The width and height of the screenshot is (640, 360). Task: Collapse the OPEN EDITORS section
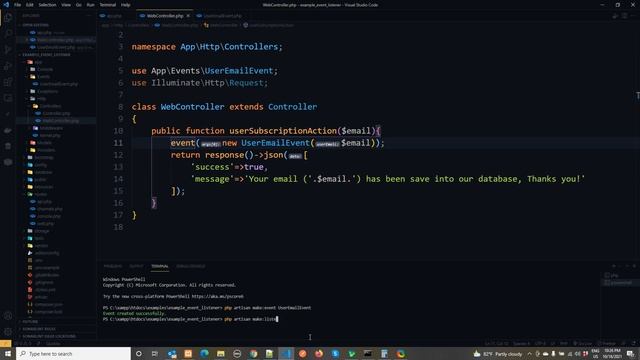(35, 25)
